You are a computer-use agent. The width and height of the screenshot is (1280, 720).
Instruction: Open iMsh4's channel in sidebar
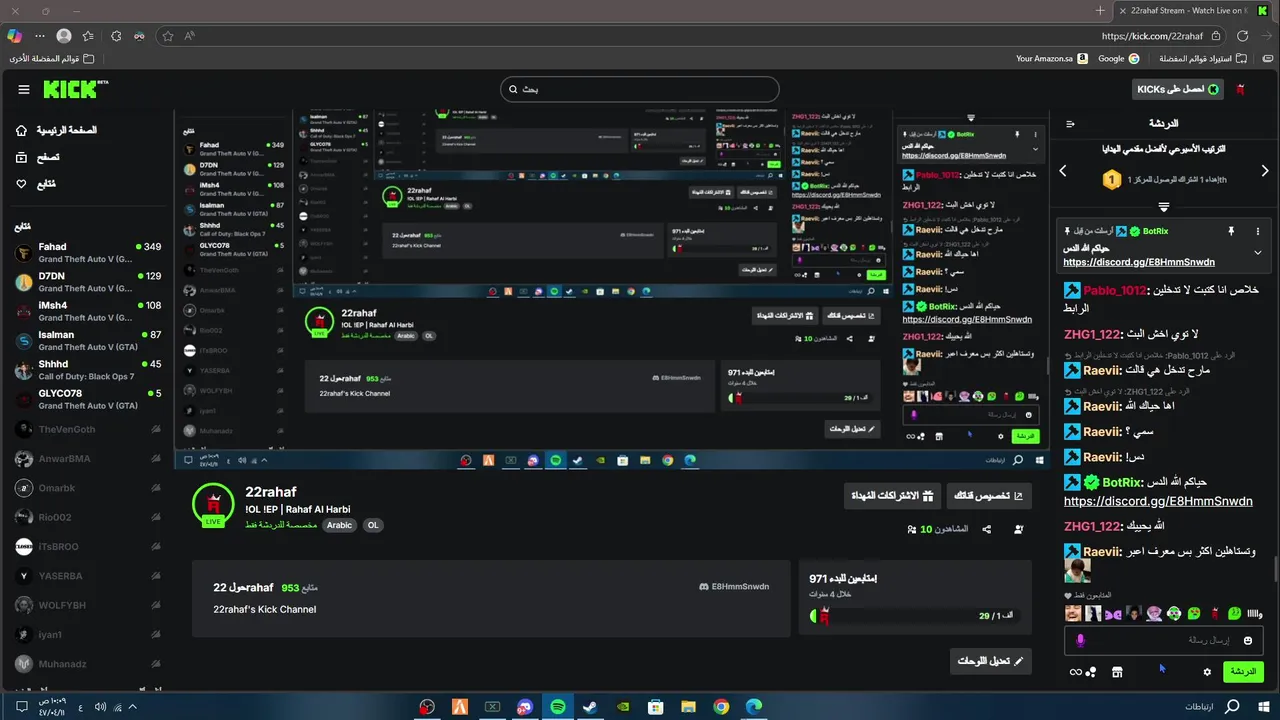click(88, 311)
